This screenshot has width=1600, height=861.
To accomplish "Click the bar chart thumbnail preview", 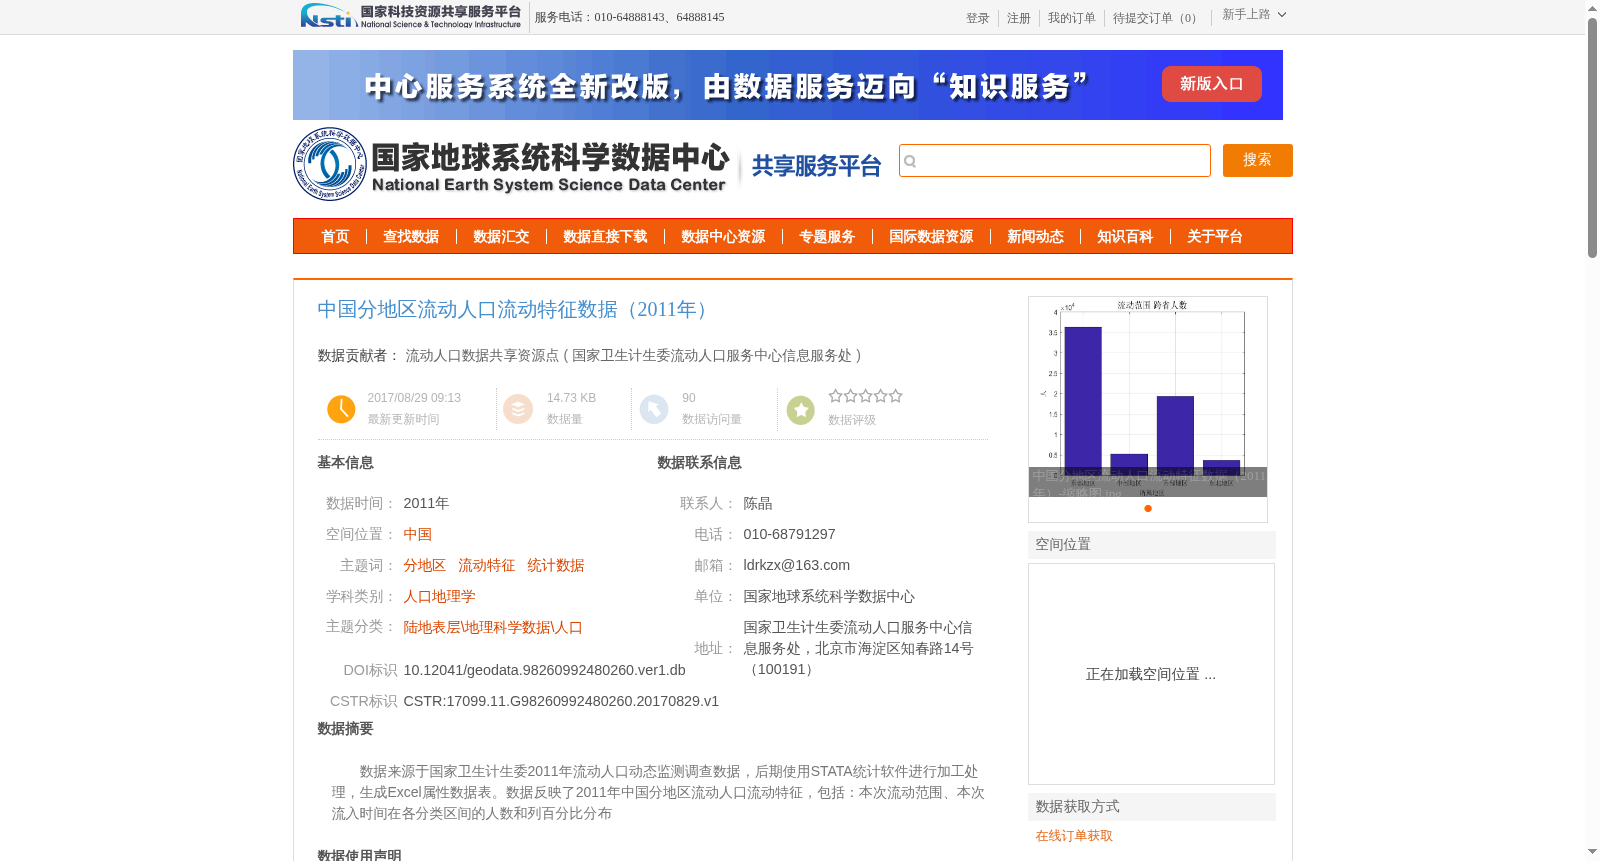I will tap(1148, 397).
